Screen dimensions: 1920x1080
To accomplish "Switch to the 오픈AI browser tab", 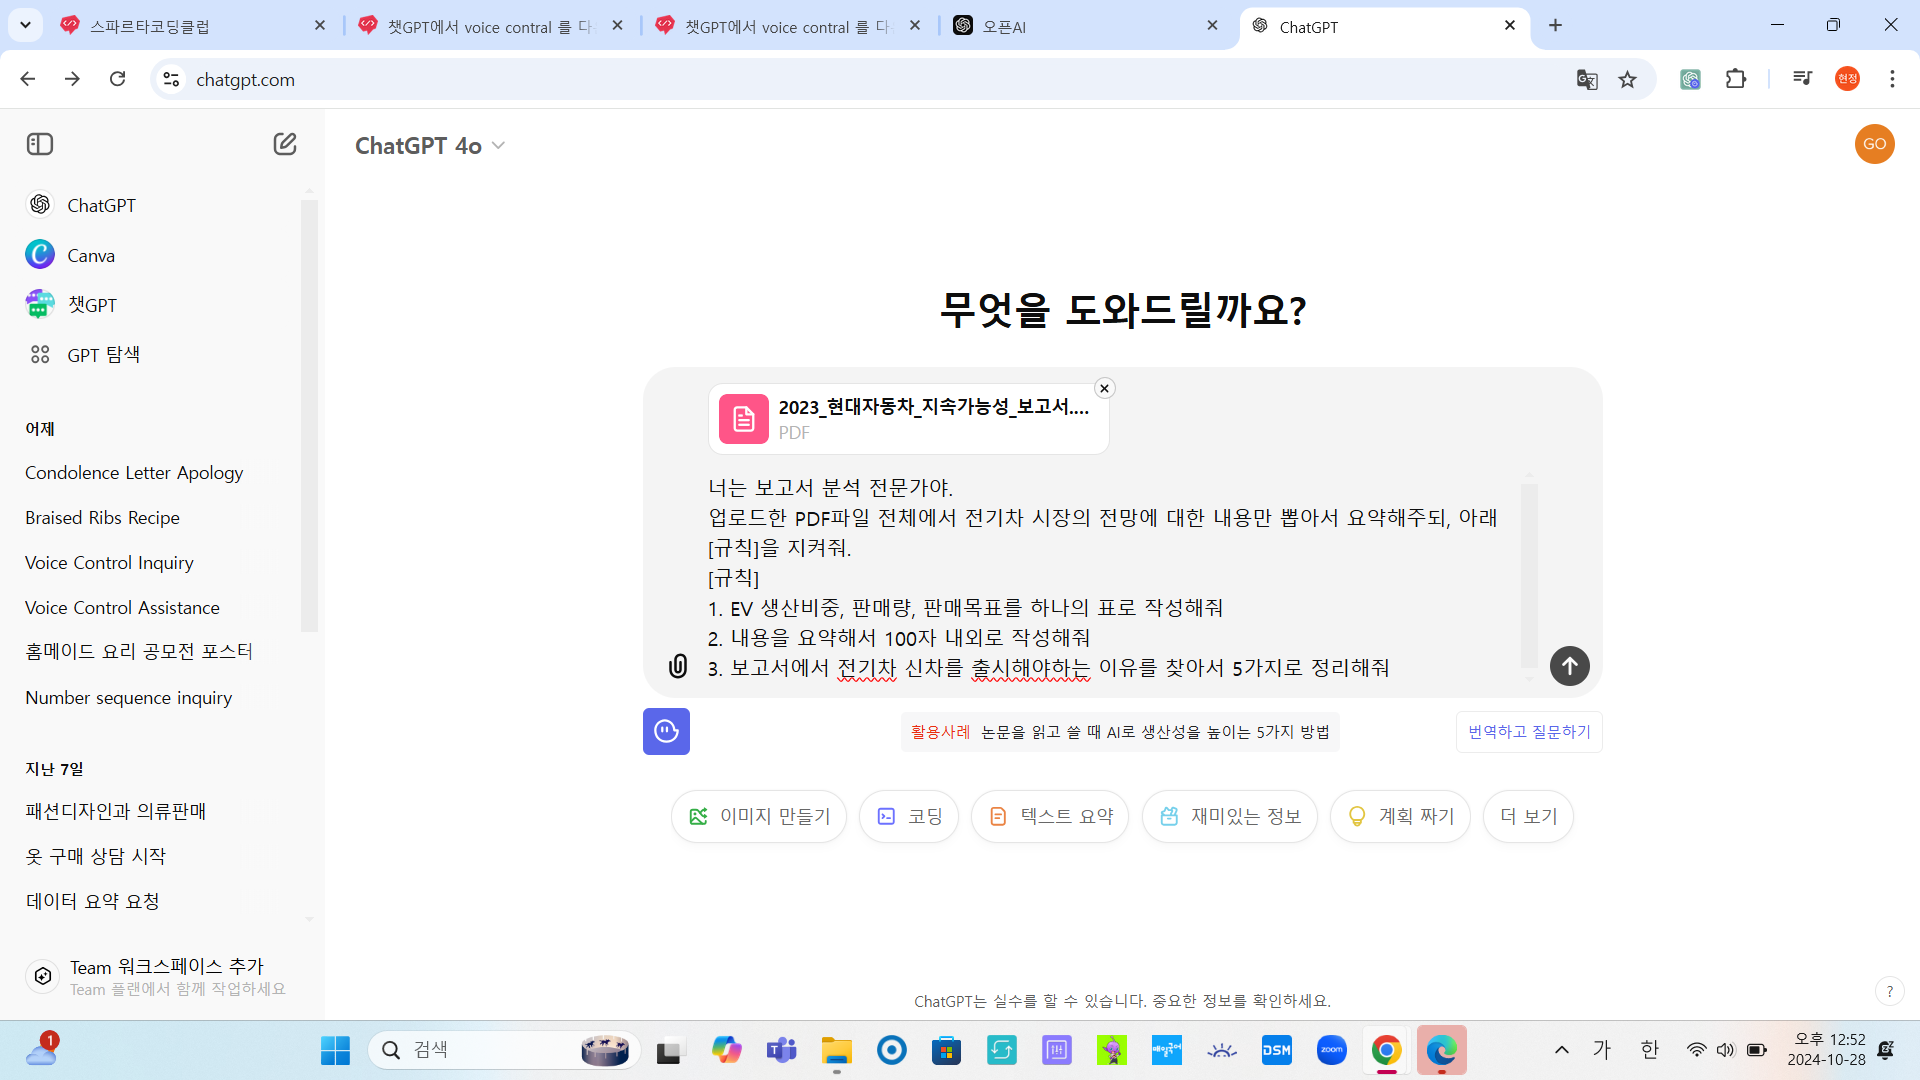I will point(1085,26).
